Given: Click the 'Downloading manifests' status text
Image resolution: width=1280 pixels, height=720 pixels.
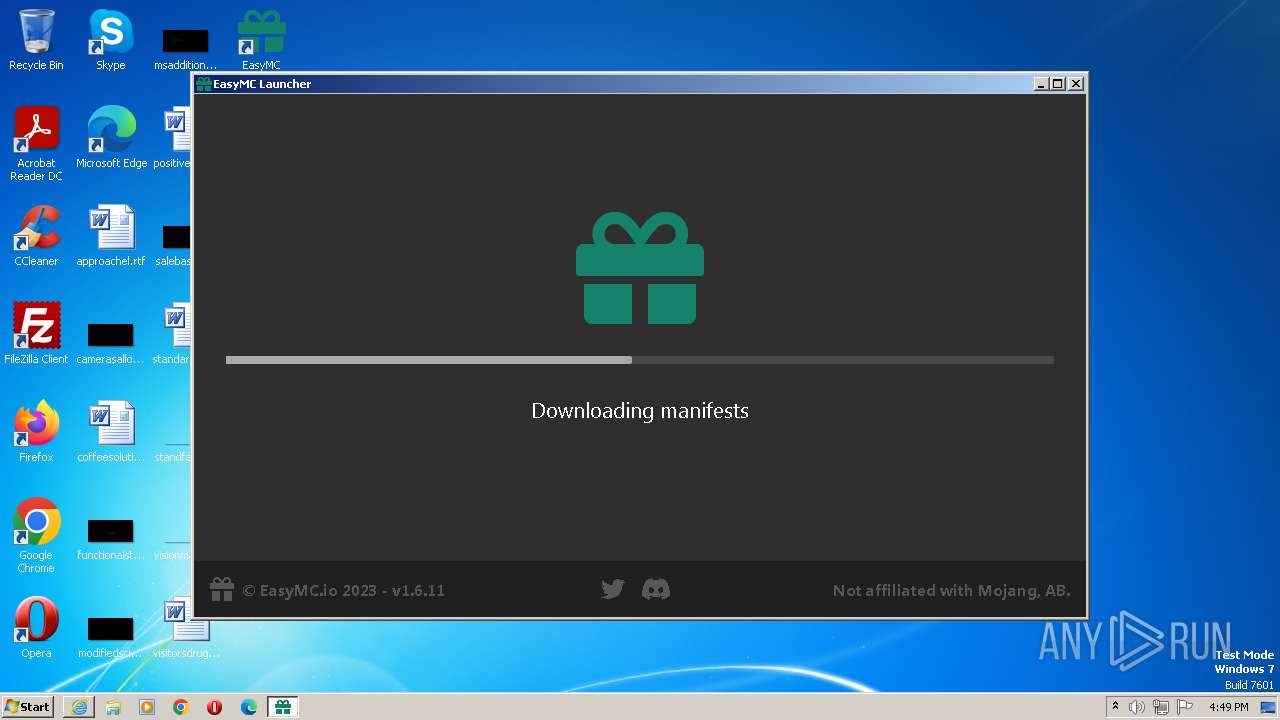Looking at the screenshot, I should [x=640, y=411].
